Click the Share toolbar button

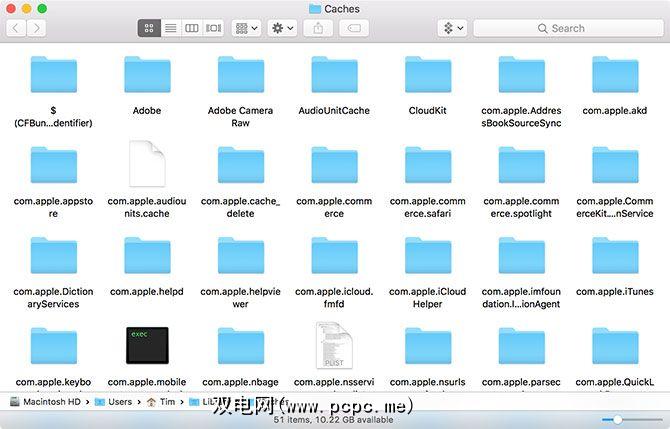tap(318, 28)
